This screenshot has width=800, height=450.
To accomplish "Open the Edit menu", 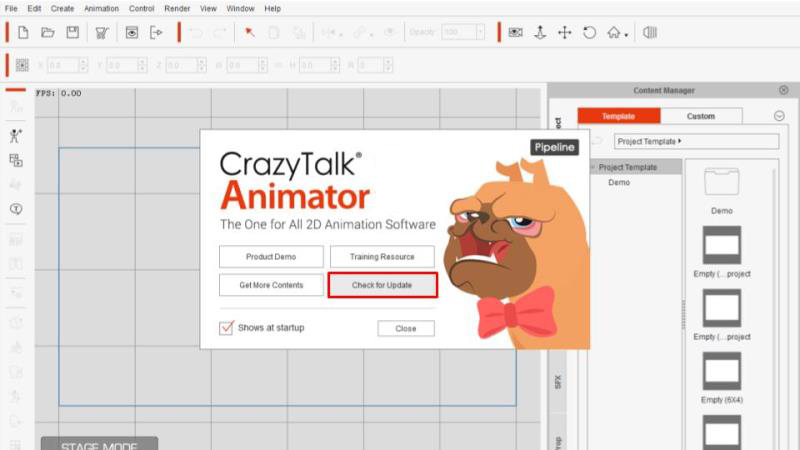I will (x=34, y=9).
